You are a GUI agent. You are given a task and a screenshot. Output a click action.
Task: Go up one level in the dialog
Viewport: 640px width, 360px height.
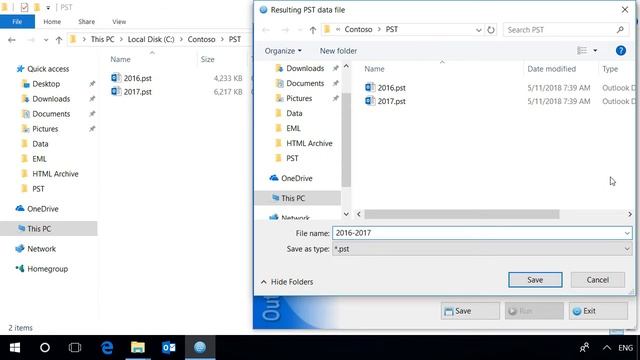313,30
